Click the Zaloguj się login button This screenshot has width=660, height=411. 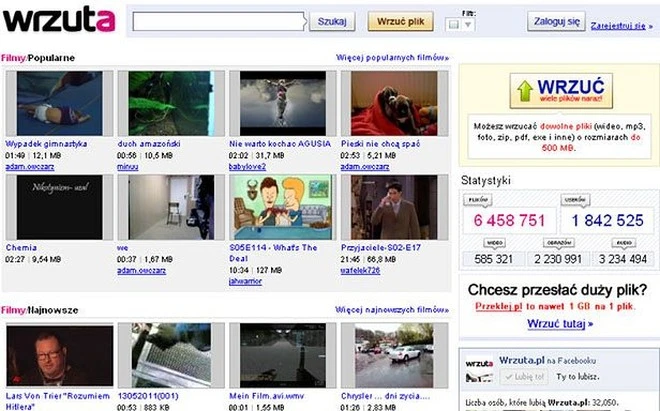[557, 21]
